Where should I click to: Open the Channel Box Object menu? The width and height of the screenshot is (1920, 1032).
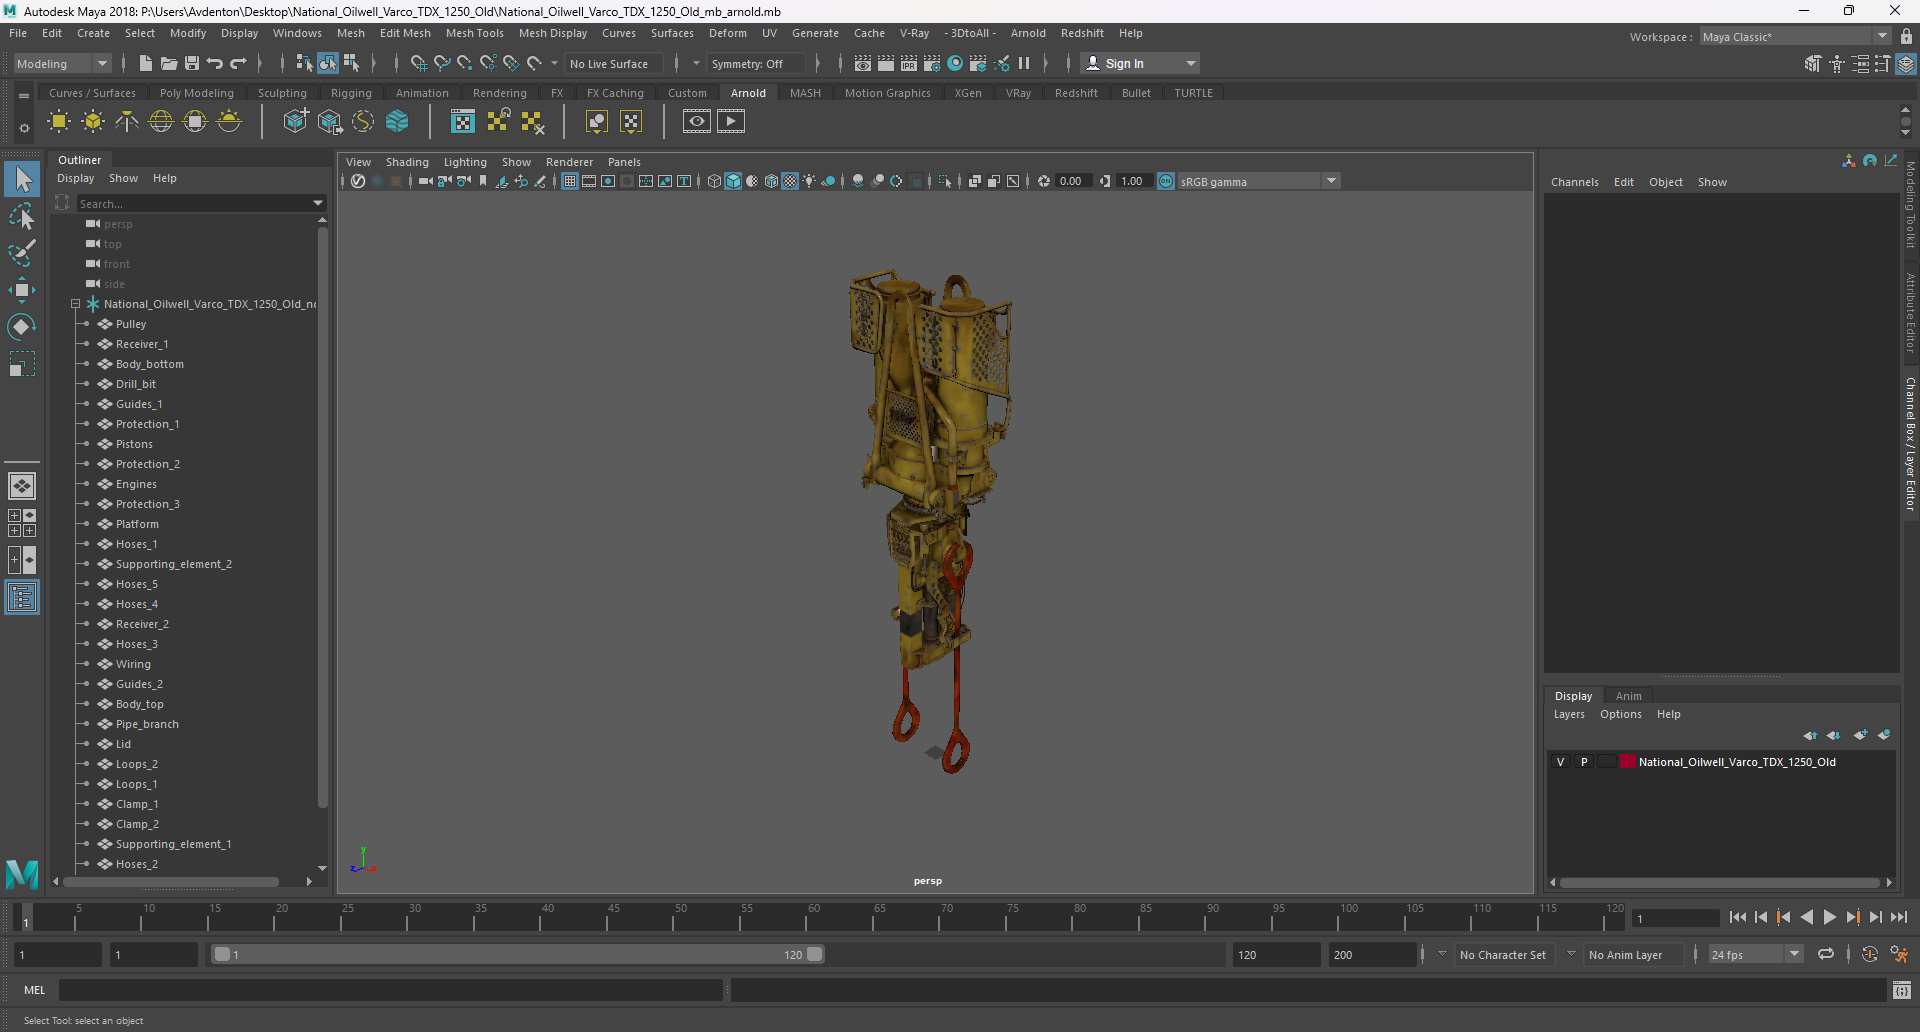click(x=1665, y=182)
